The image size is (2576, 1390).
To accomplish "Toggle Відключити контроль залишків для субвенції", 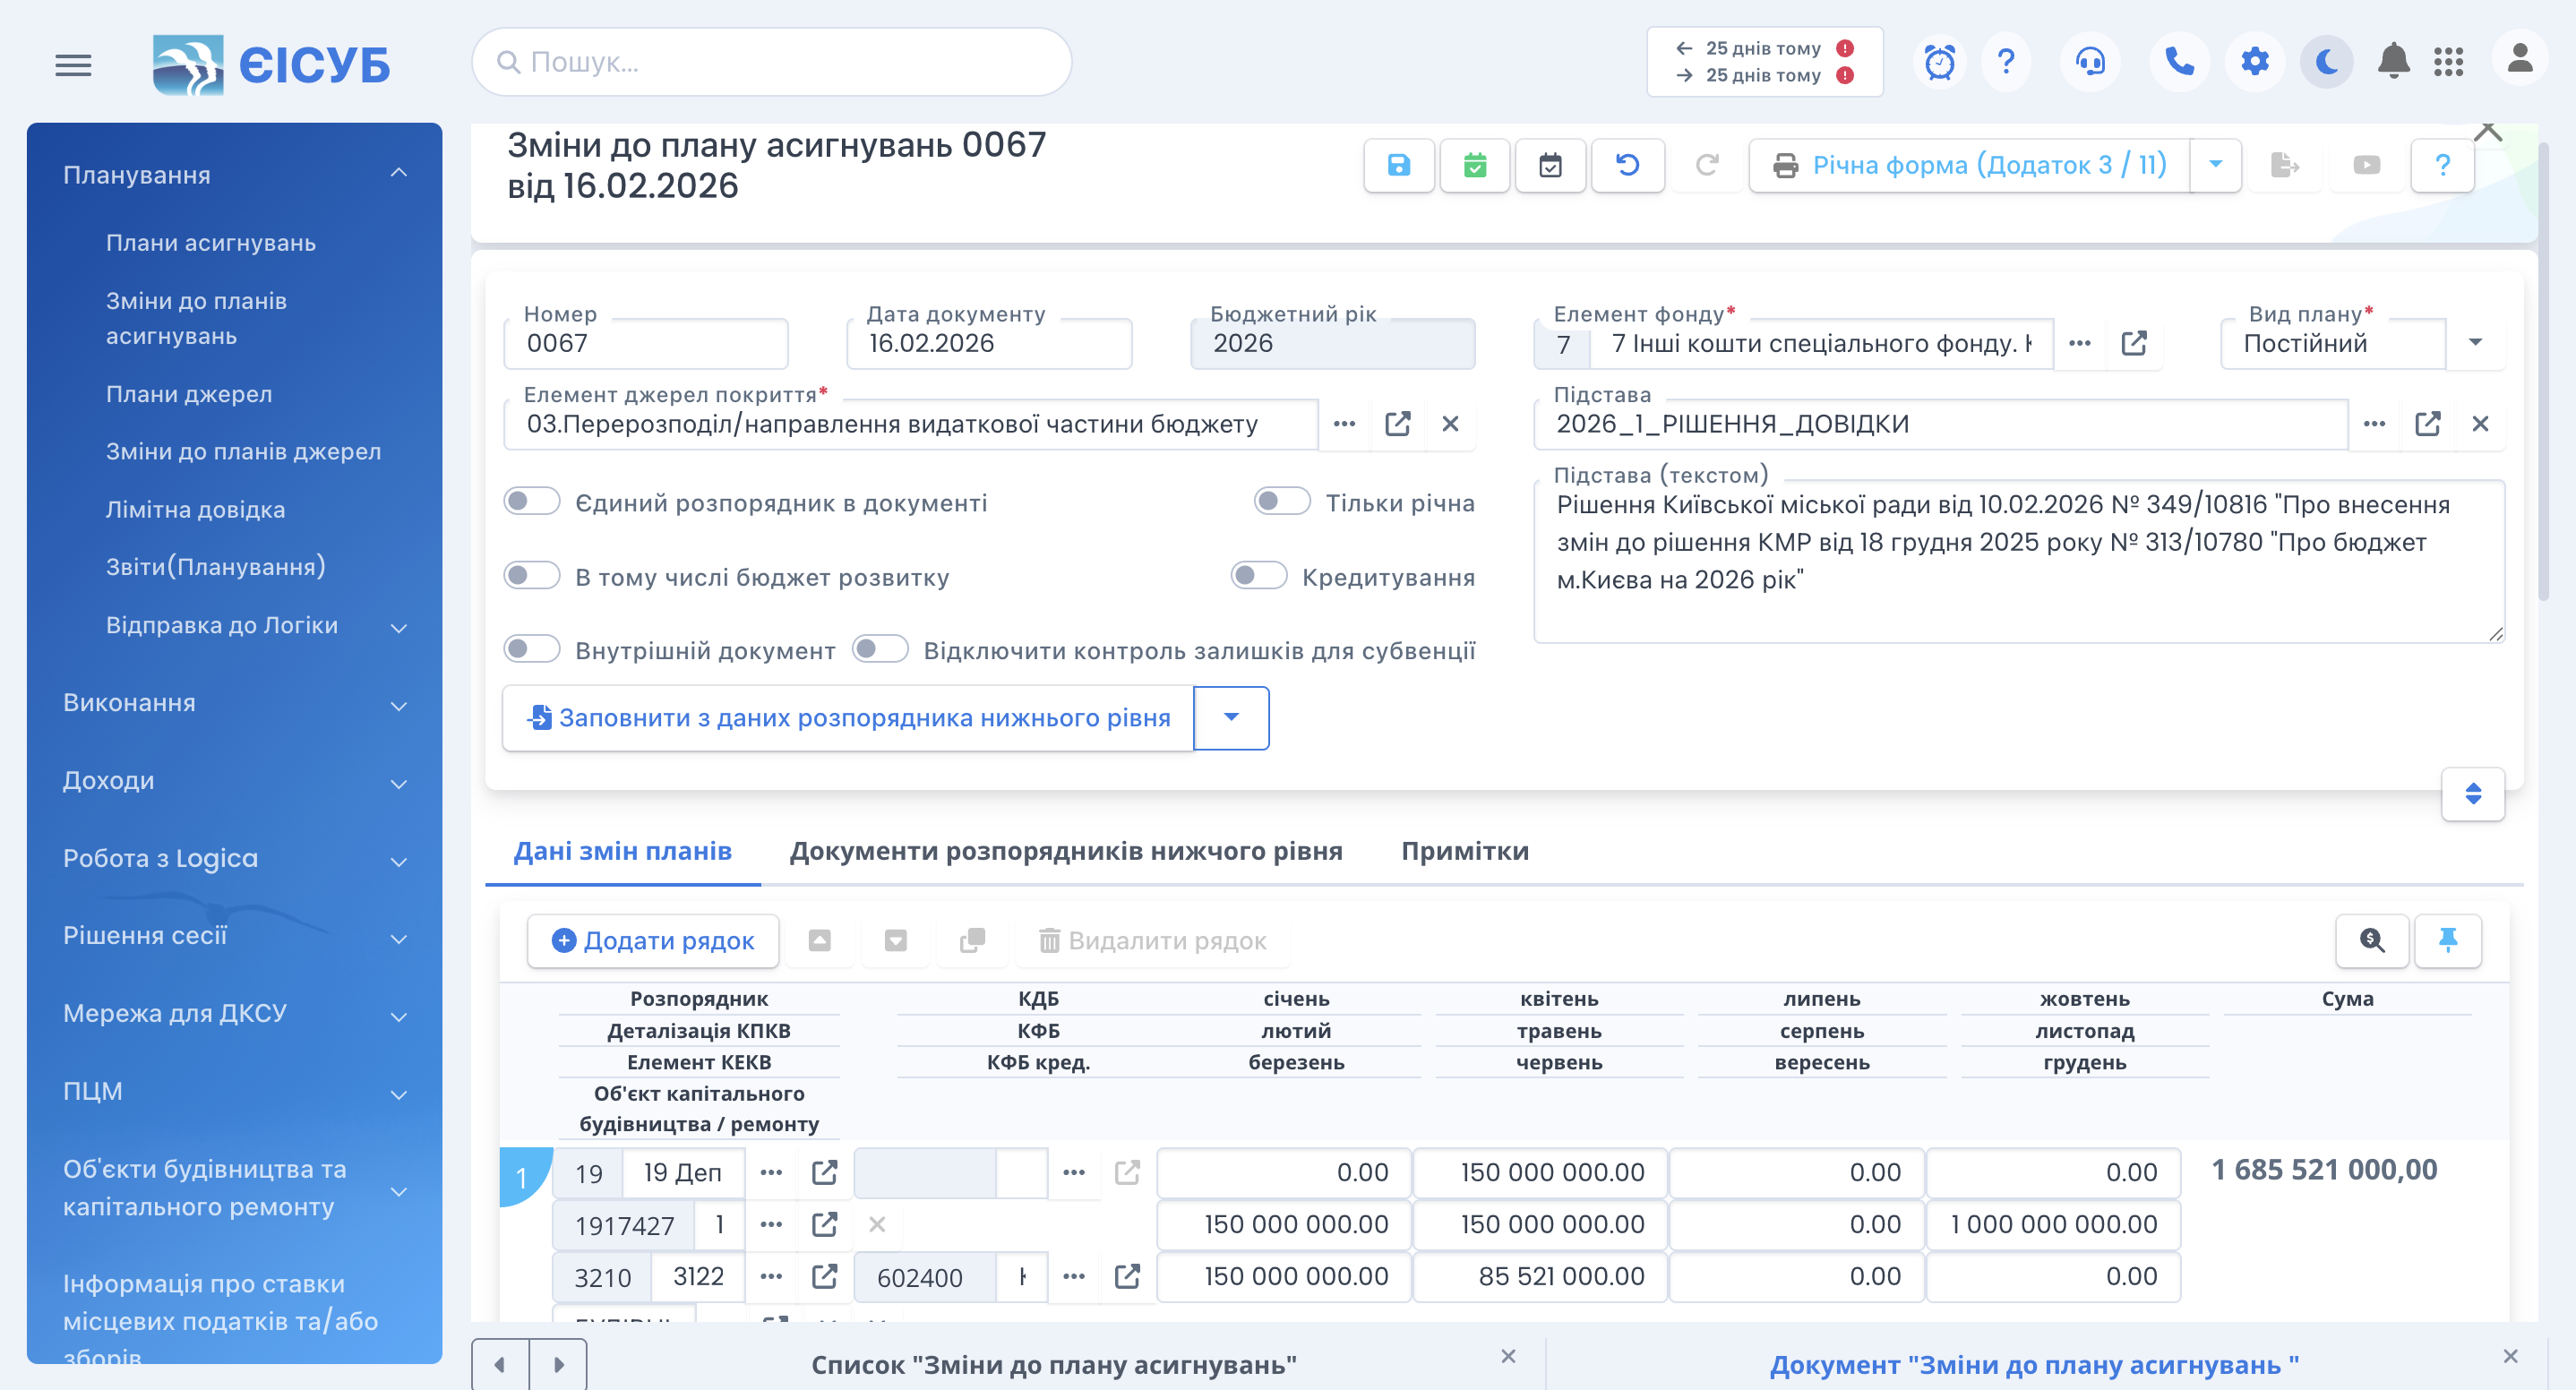I will (x=880, y=650).
